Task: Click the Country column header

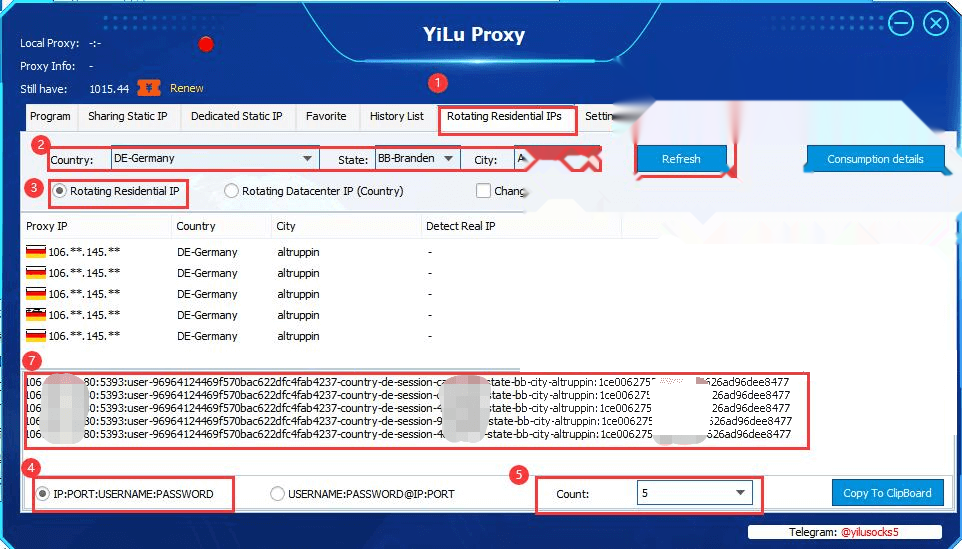Action: [221, 226]
